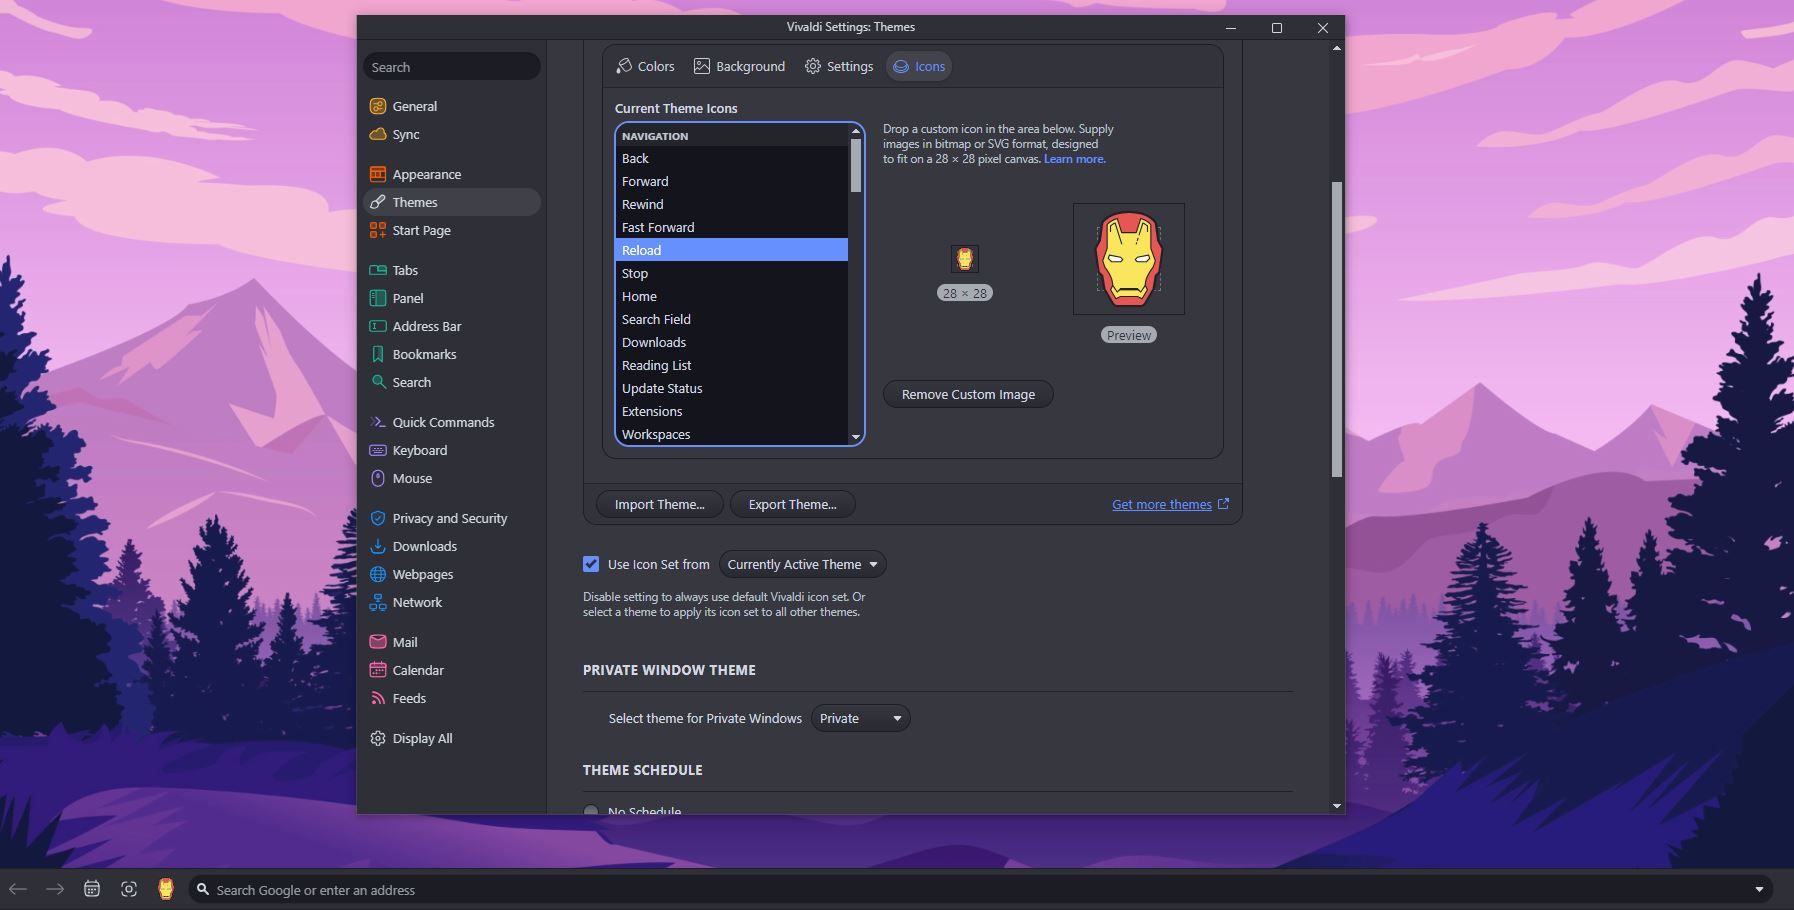Switch to the theme Settings tab
Screen dimensions: 1794x910
839,66
